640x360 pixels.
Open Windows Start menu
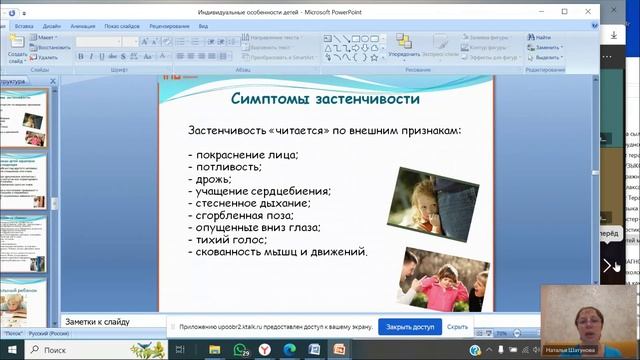[12, 350]
